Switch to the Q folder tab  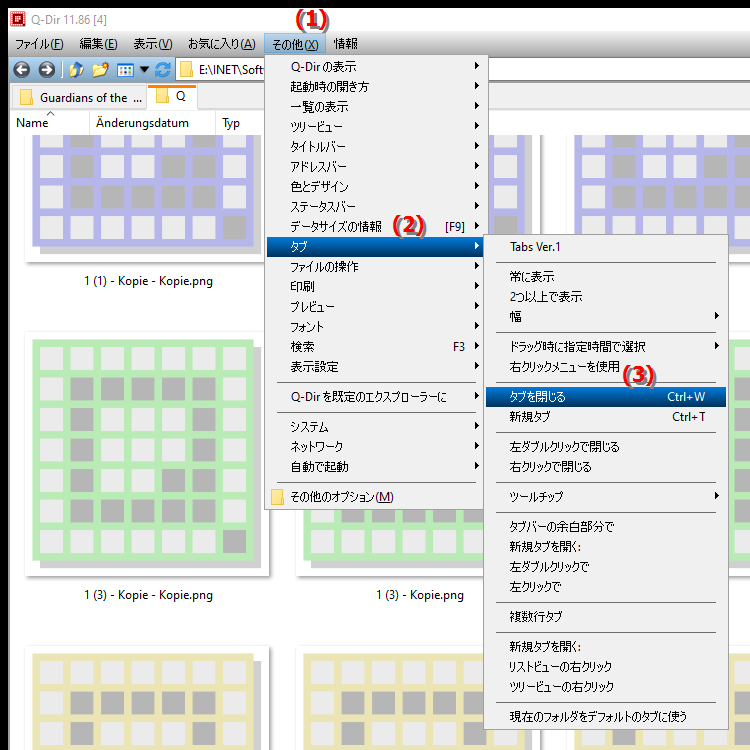pyautogui.click(x=172, y=96)
